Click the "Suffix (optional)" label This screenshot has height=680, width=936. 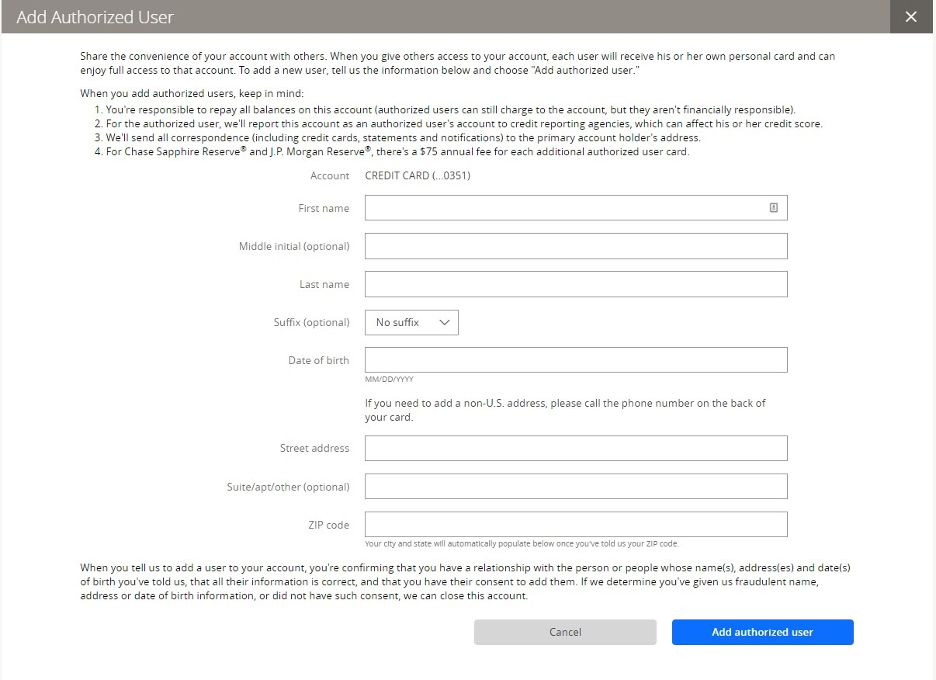311,322
